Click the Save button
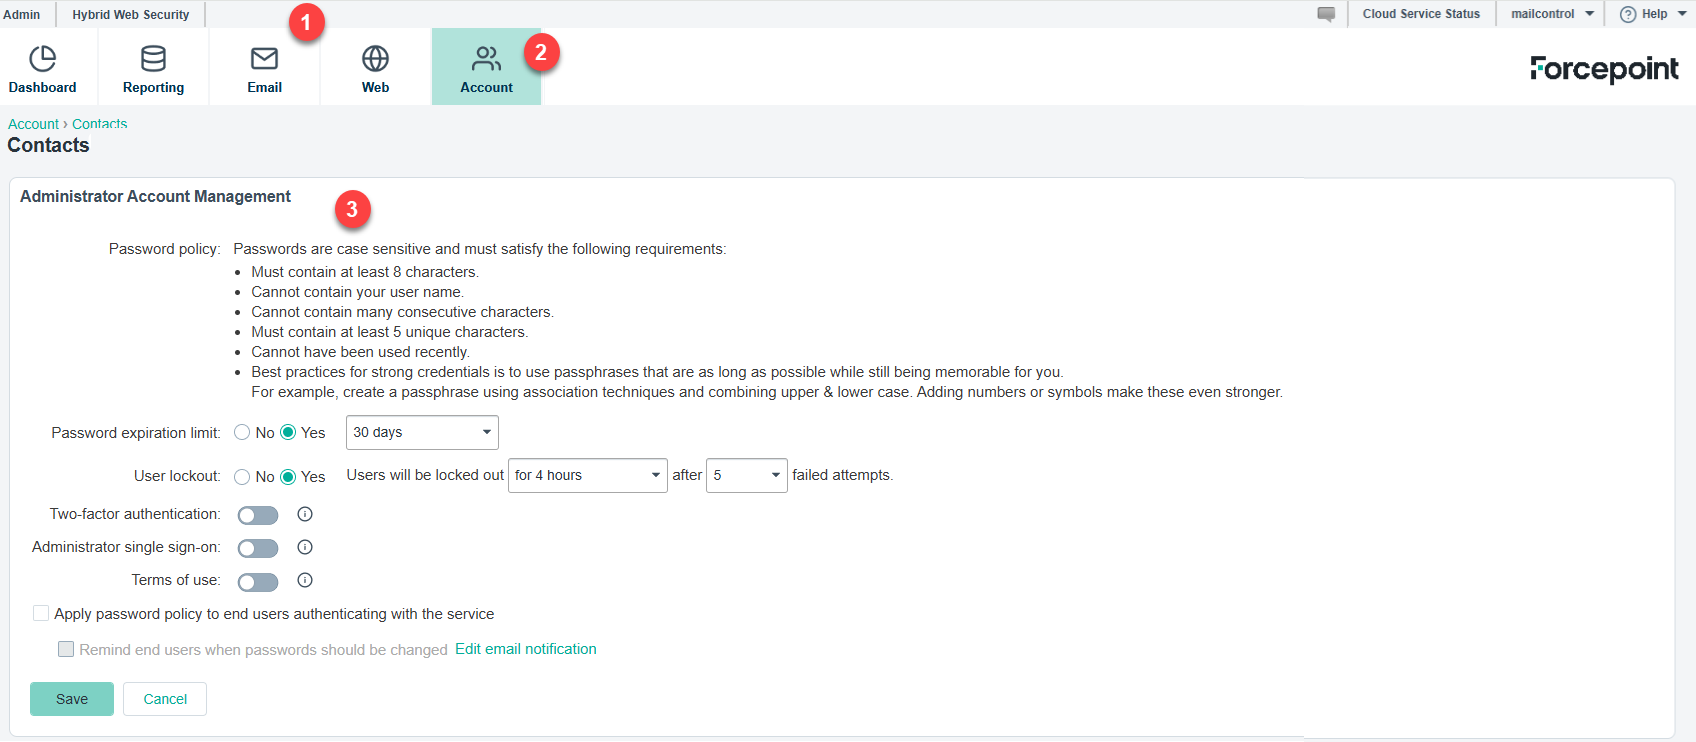Viewport: 1696px width, 742px height. click(x=72, y=699)
